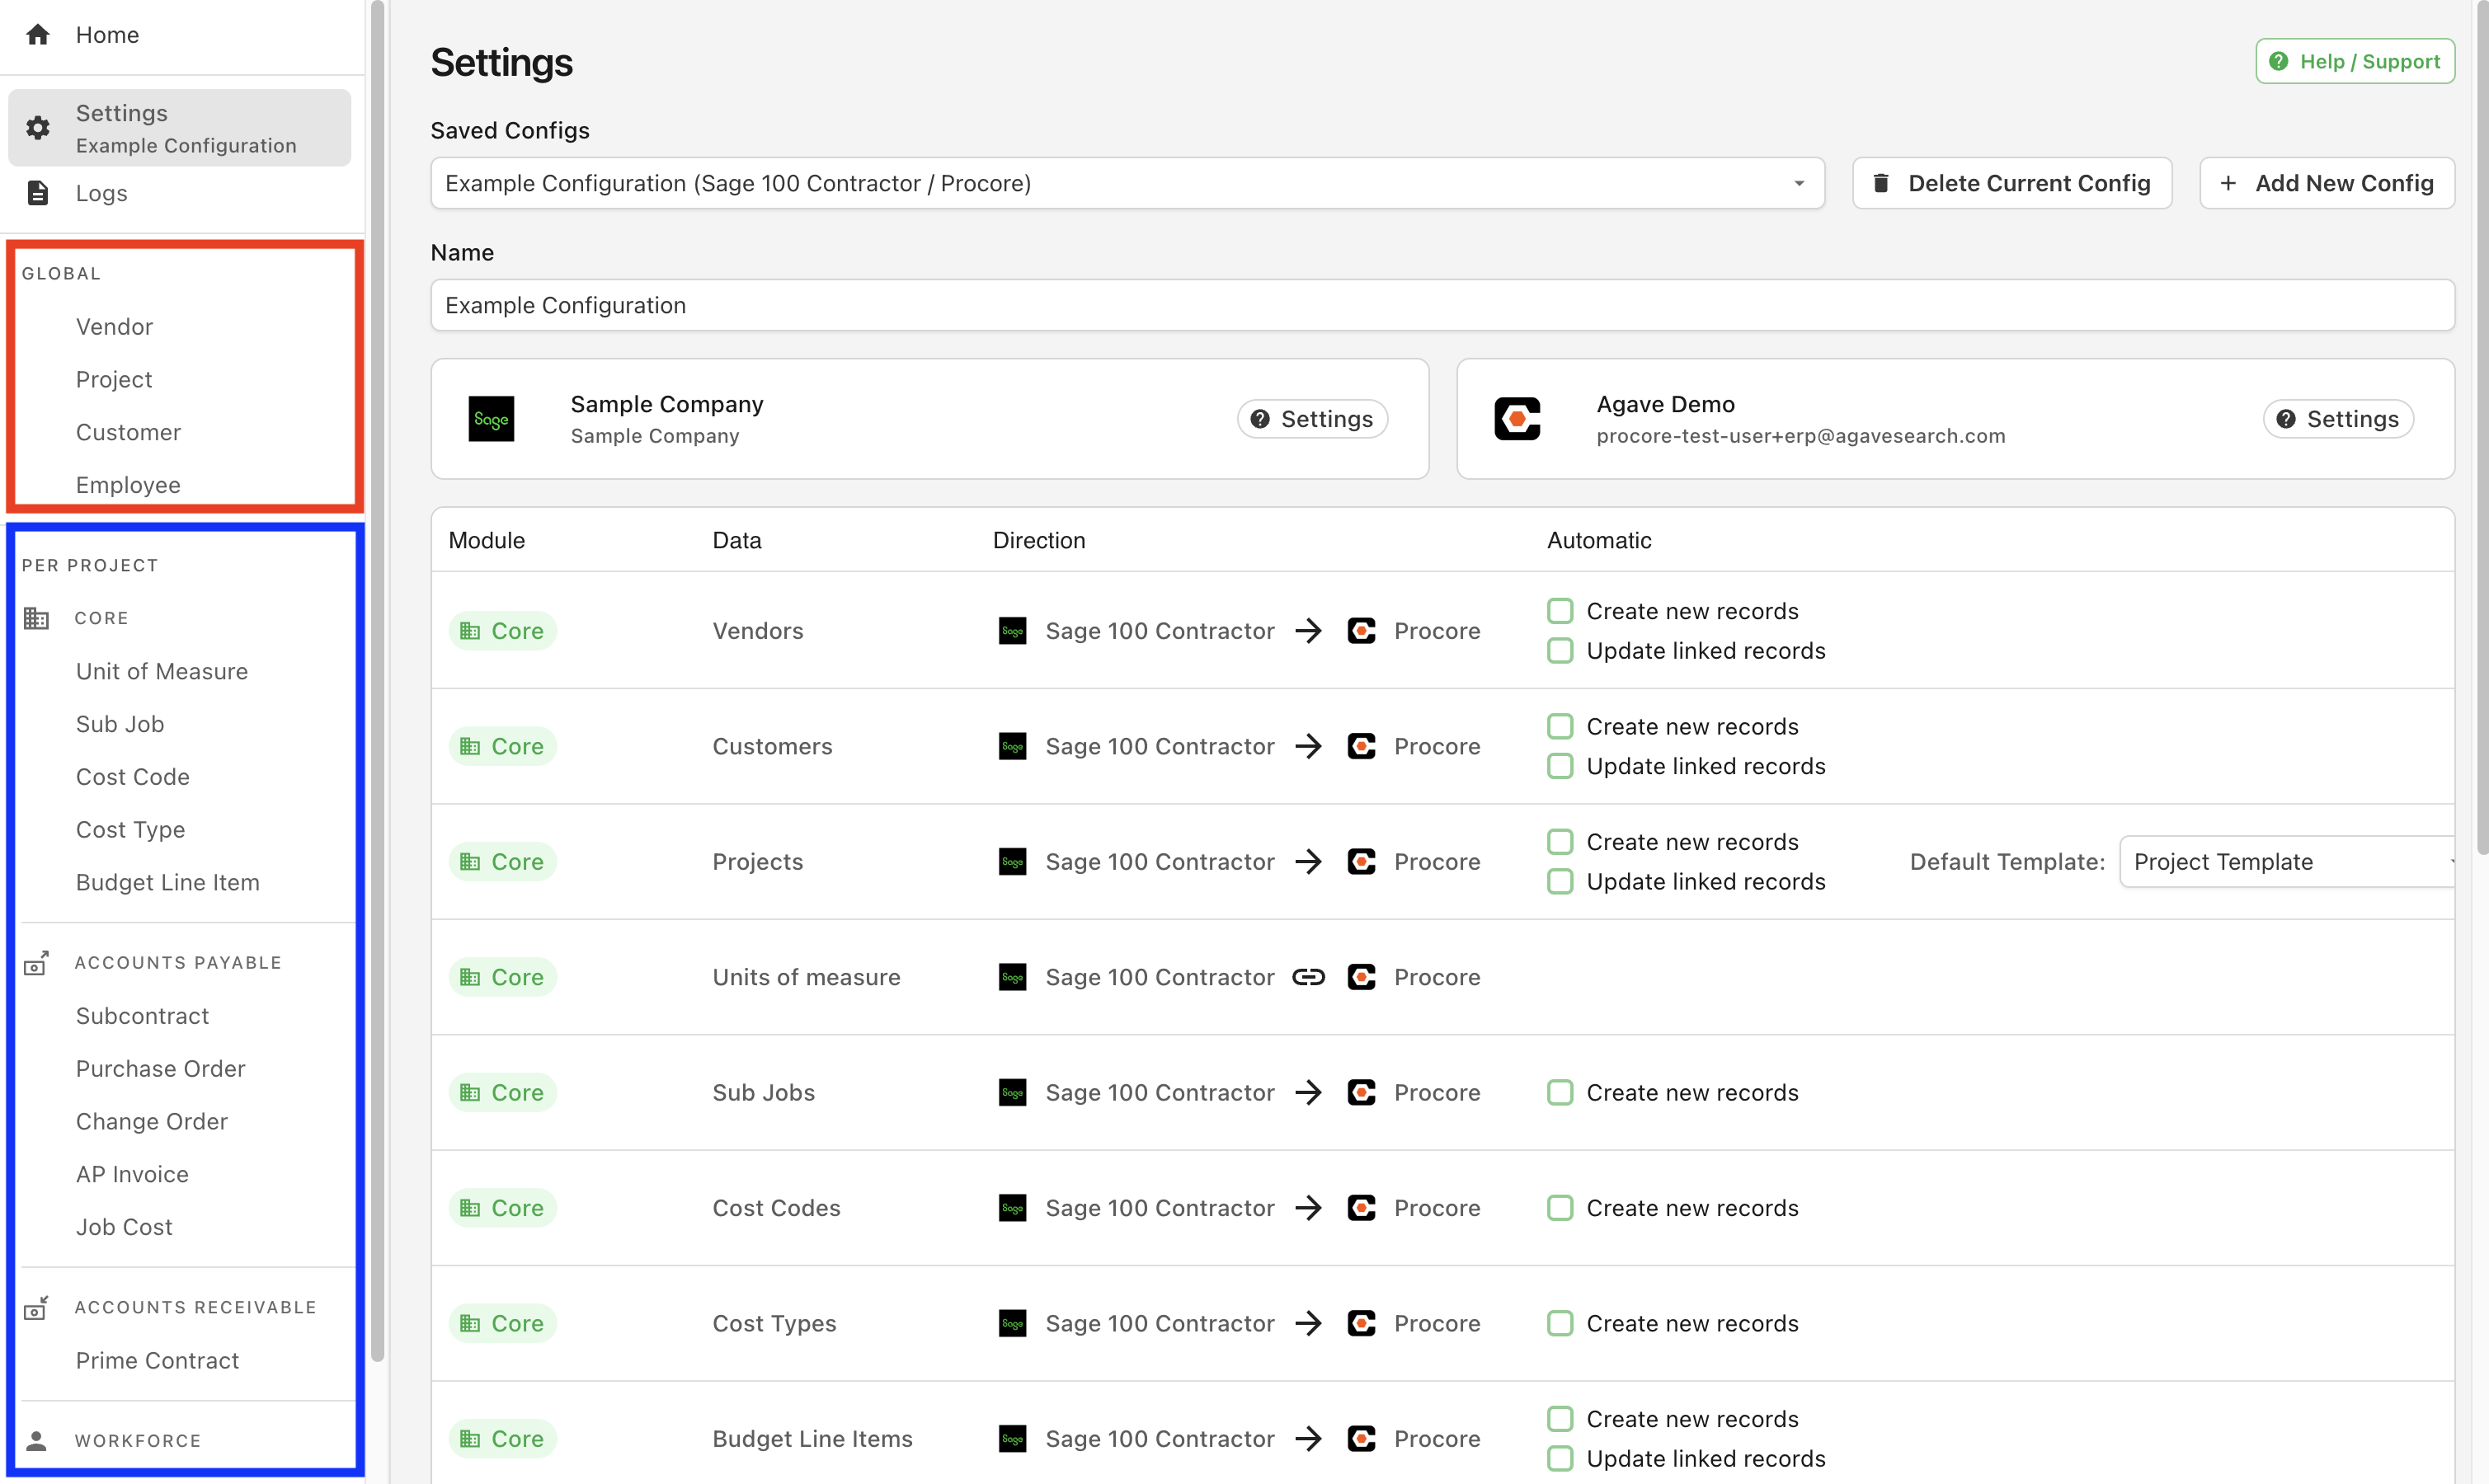The width and height of the screenshot is (2489, 1484).
Task: Click the sidebar vertical scrollbar
Action: (377, 680)
